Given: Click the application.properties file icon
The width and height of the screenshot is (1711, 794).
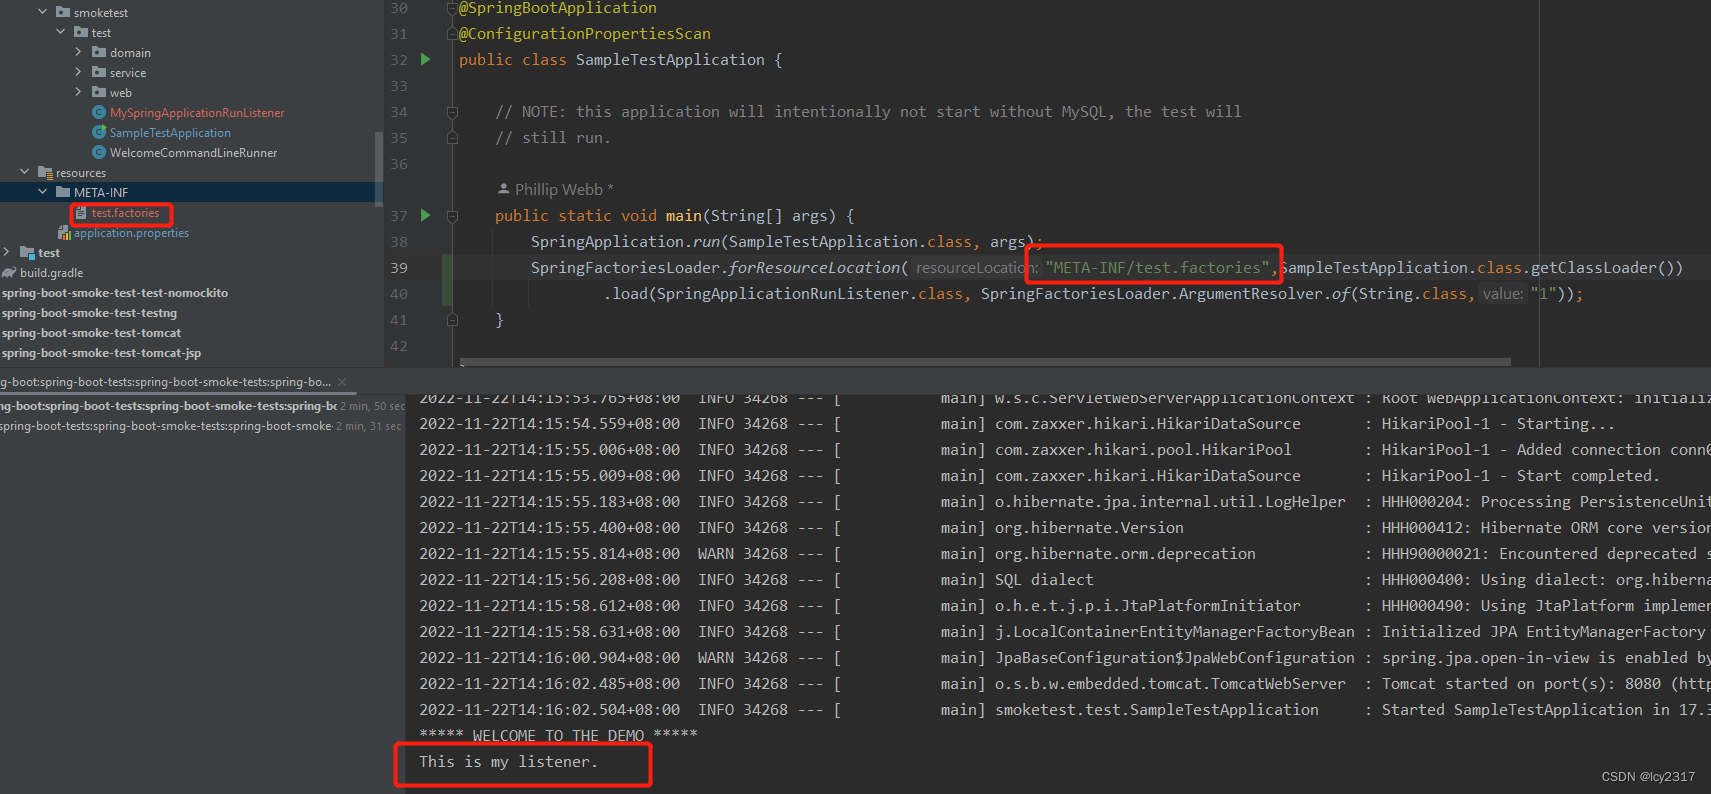Looking at the screenshot, I should tap(64, 232).
